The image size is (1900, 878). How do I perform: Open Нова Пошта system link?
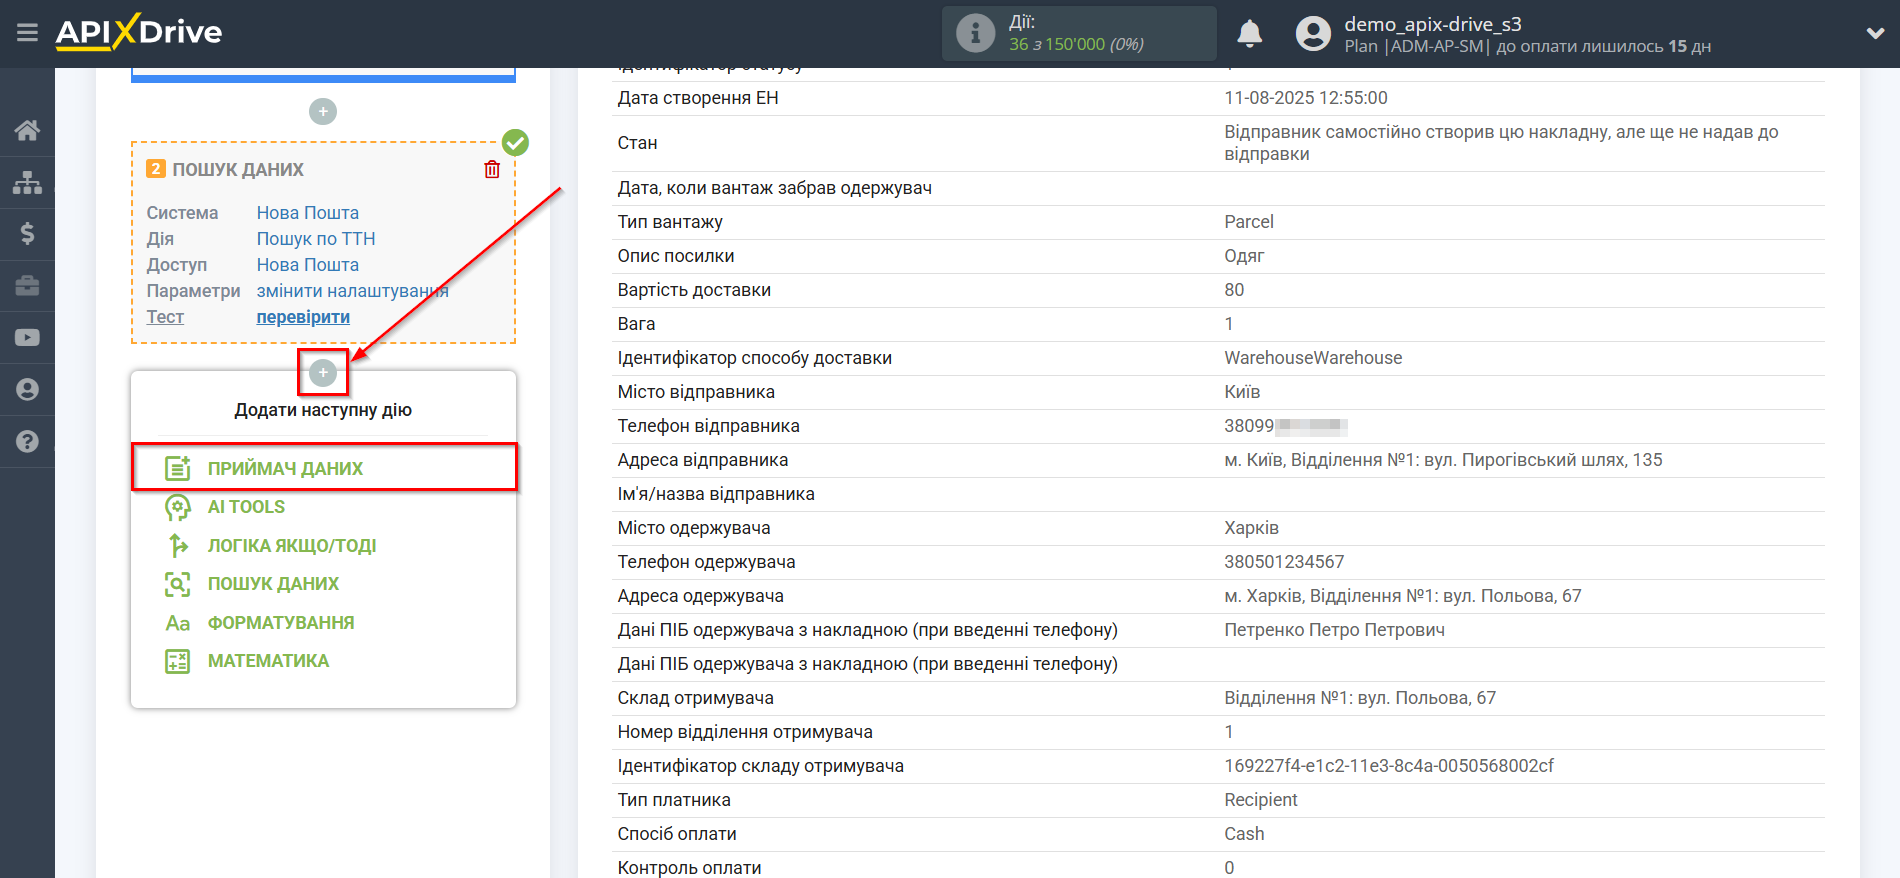coord(308,213)
